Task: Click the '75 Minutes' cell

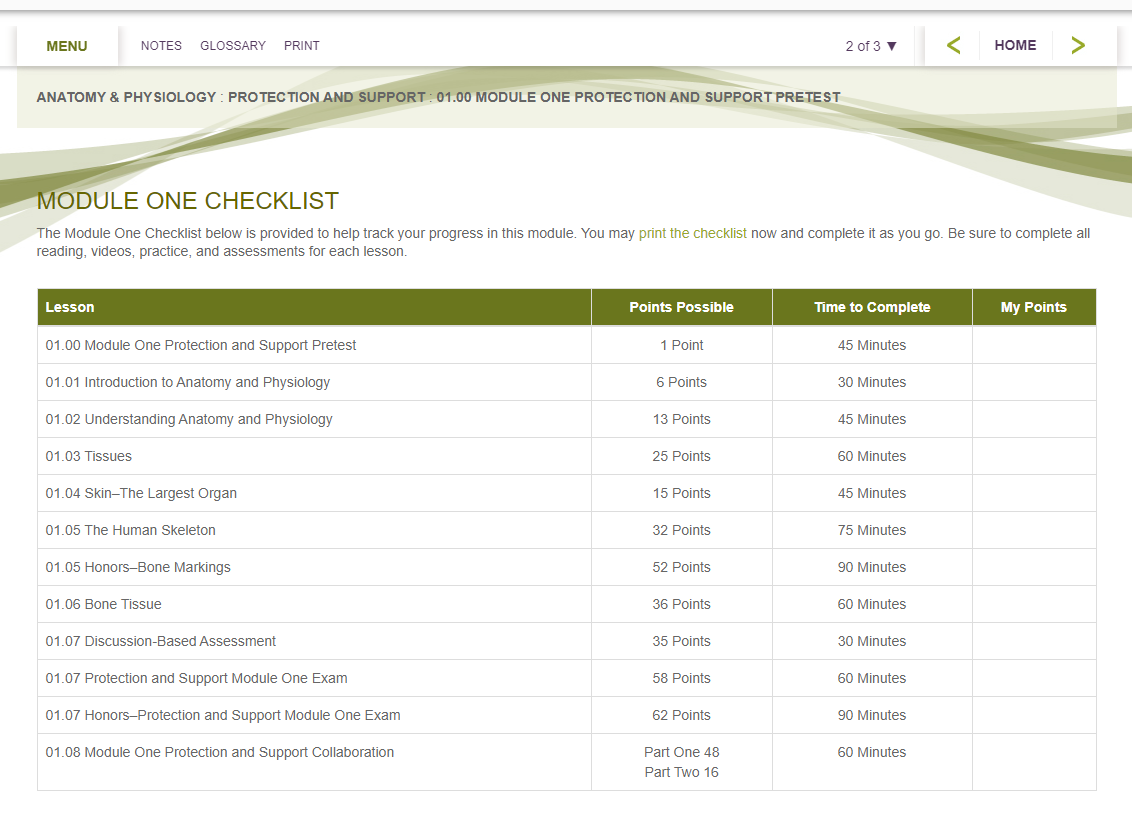Action: pos(872,530)
